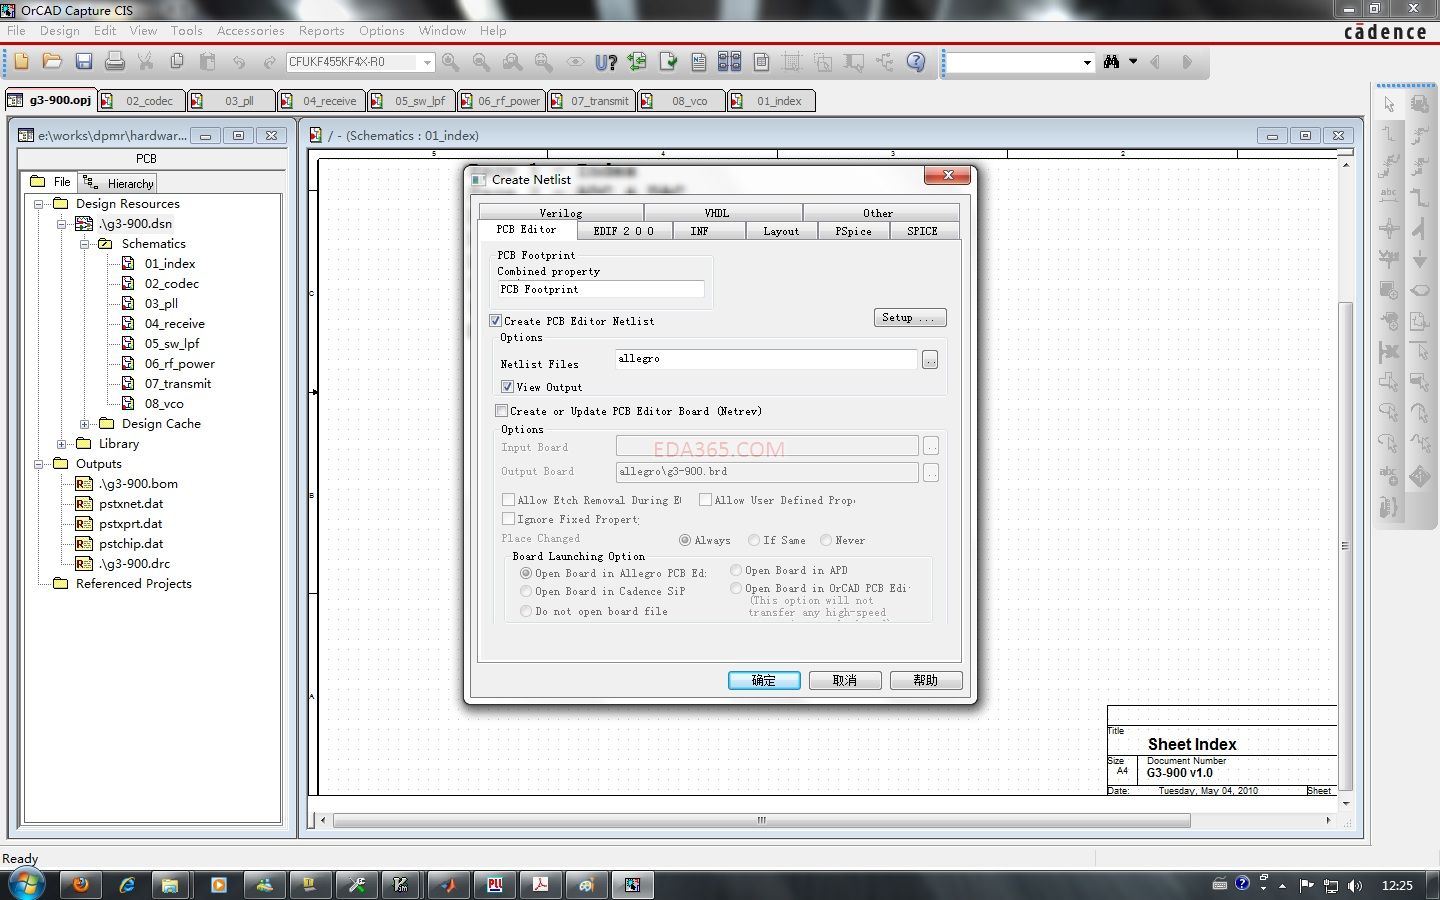
Task: Enable Create or Update PCB Editor Board
Action: (x=501, y=411)
